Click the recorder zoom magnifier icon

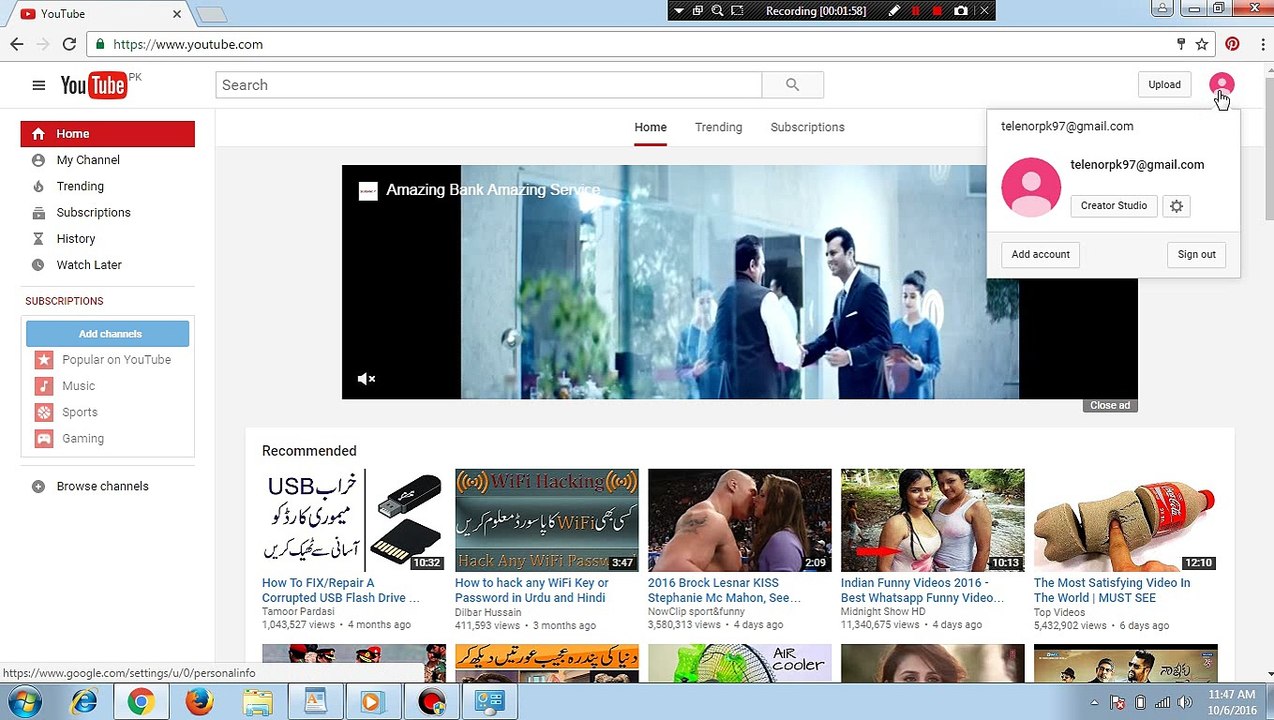[717, 11]
